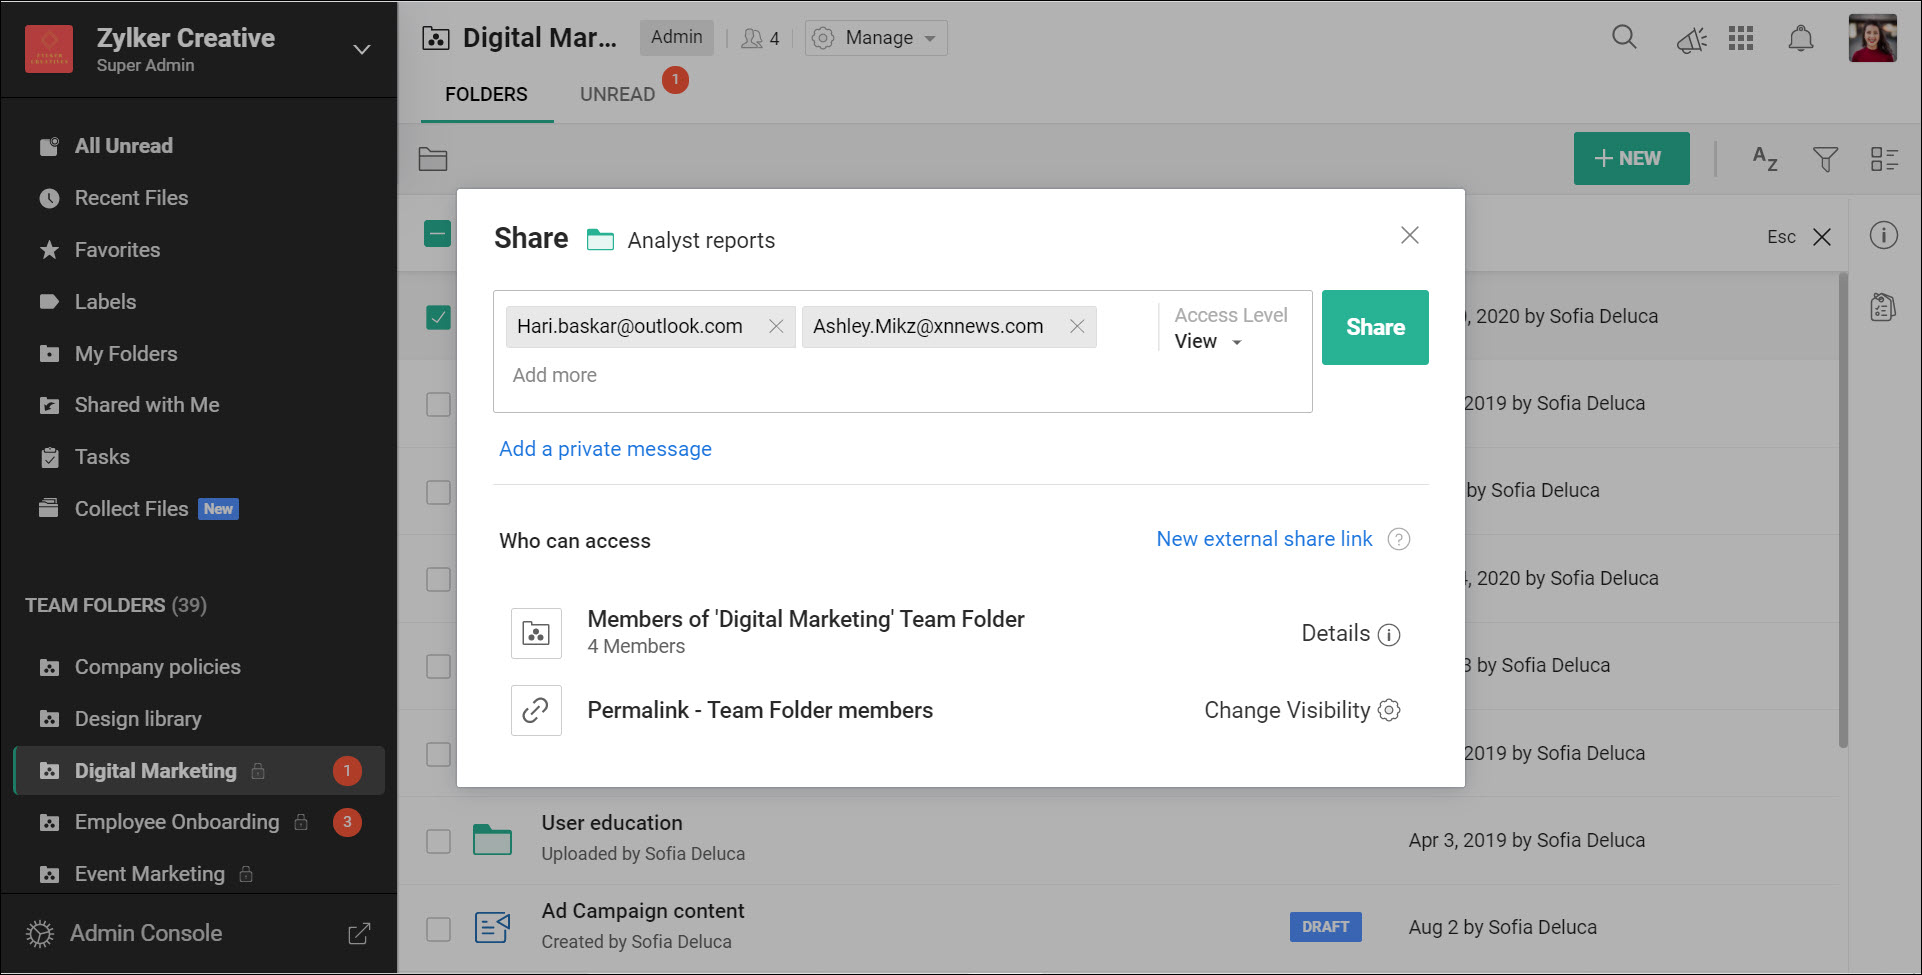Image resolution: width=1922 pixels, height=975 pixels.
Task: Open the search icon
Action: coord(1624,38)
